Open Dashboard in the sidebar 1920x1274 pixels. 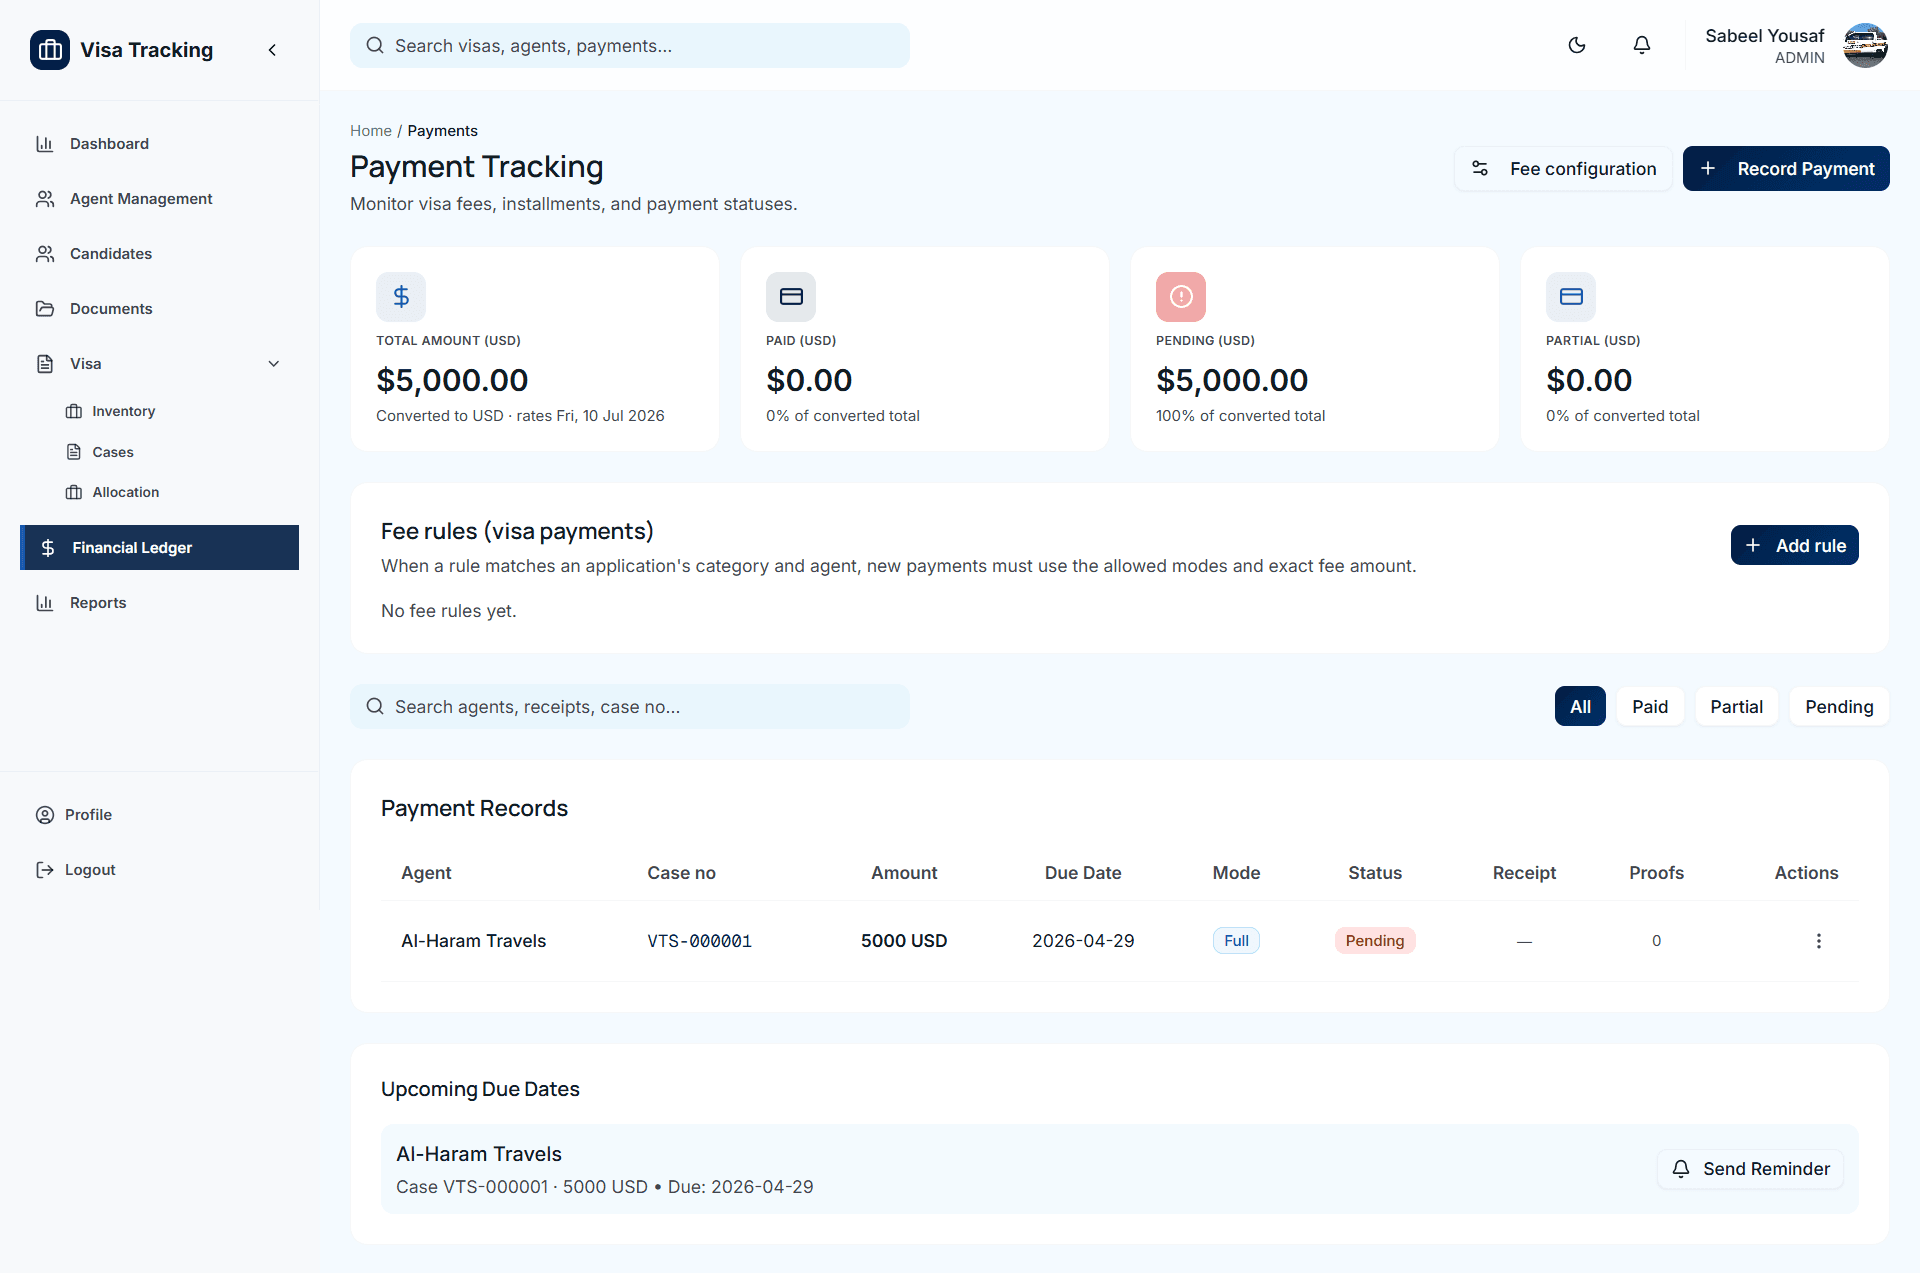[160, 144]
